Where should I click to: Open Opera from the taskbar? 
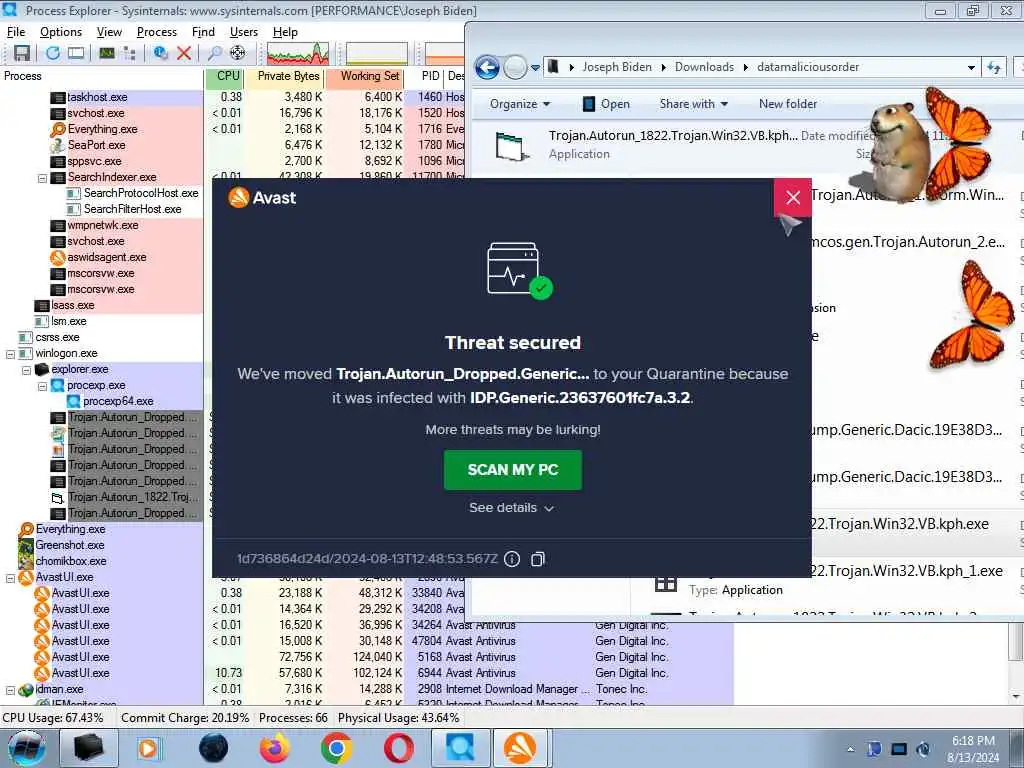[x=398, y=748]
